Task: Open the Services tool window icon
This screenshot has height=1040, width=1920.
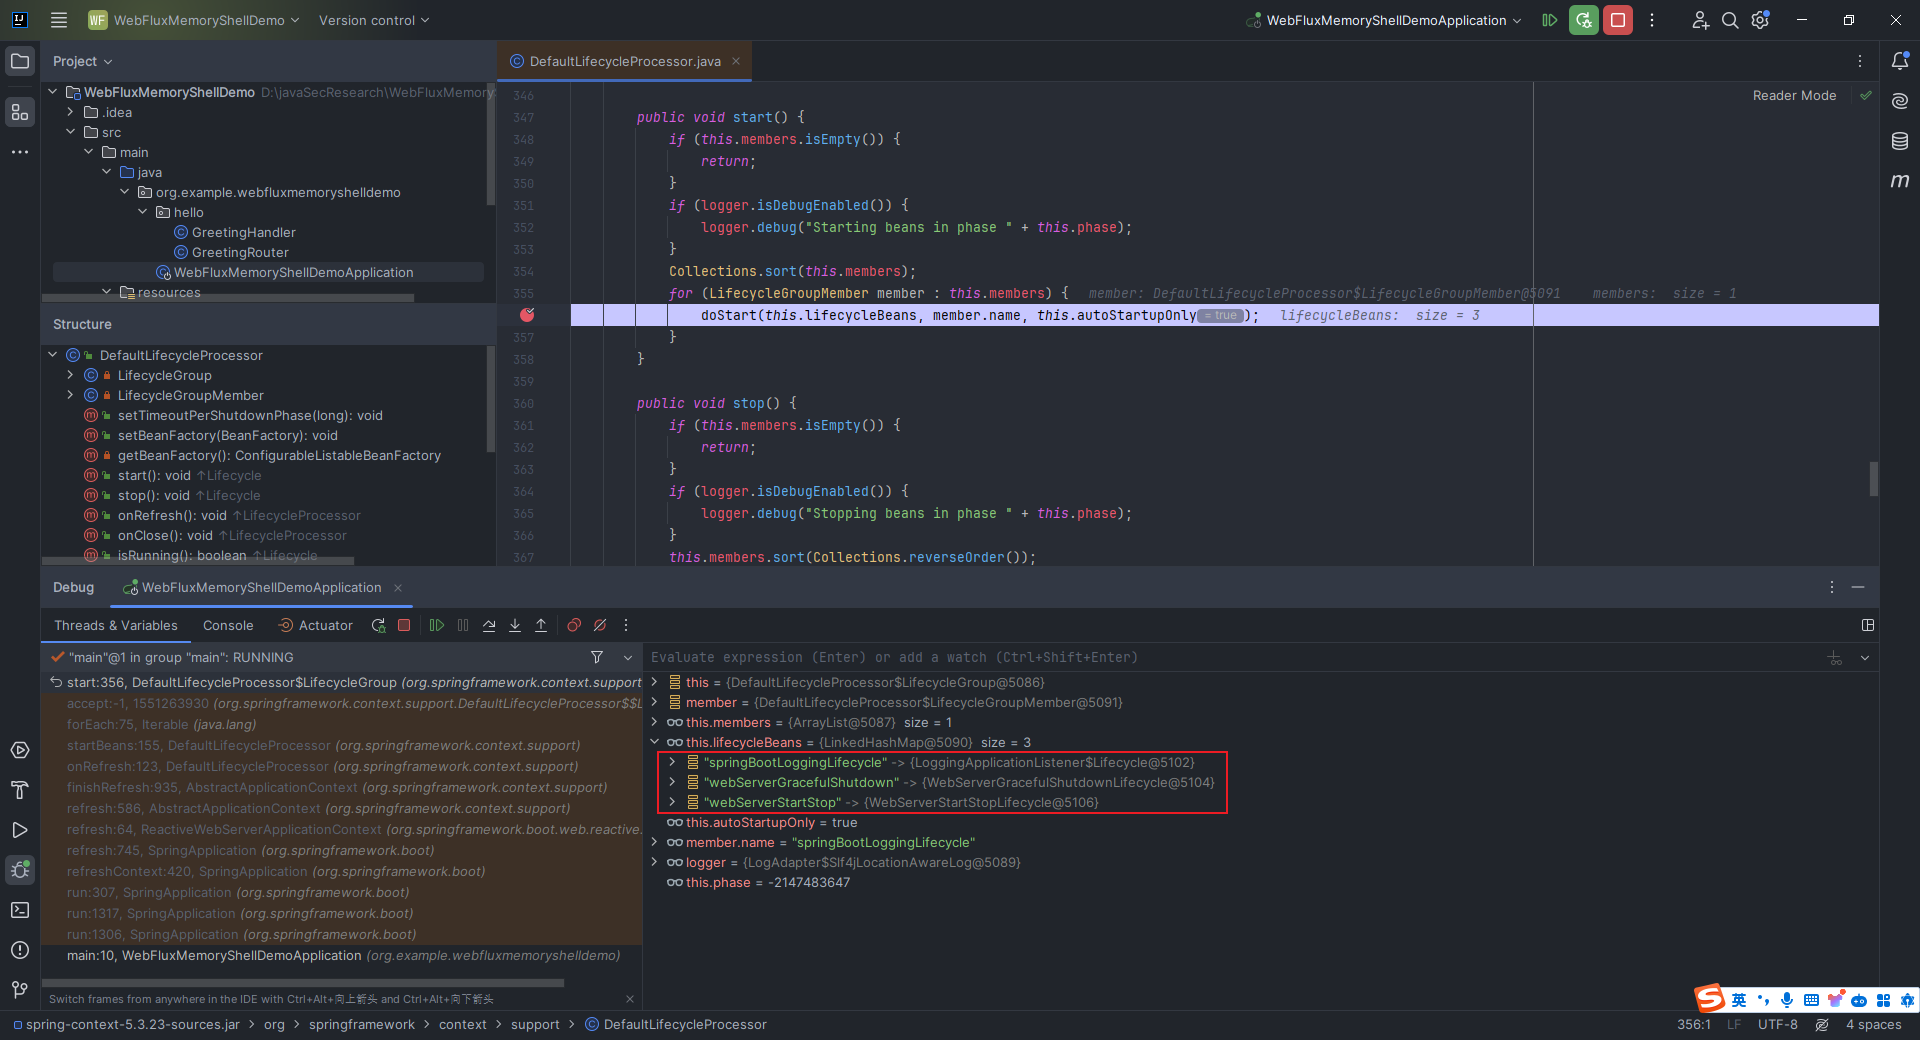Action: pyautogui.click(x=20, y=750)
